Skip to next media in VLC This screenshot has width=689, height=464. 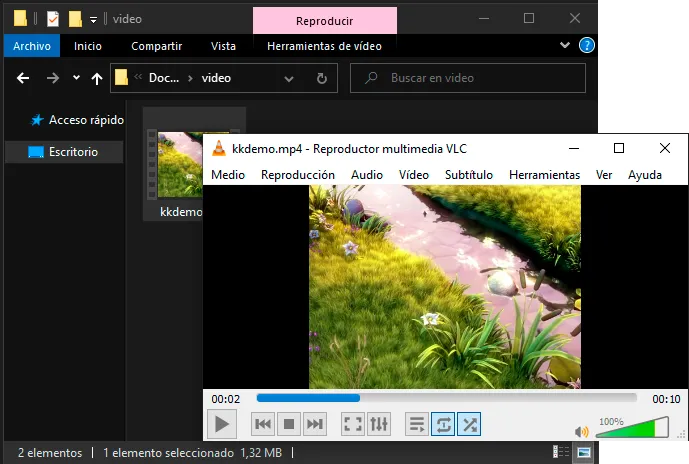315,424
